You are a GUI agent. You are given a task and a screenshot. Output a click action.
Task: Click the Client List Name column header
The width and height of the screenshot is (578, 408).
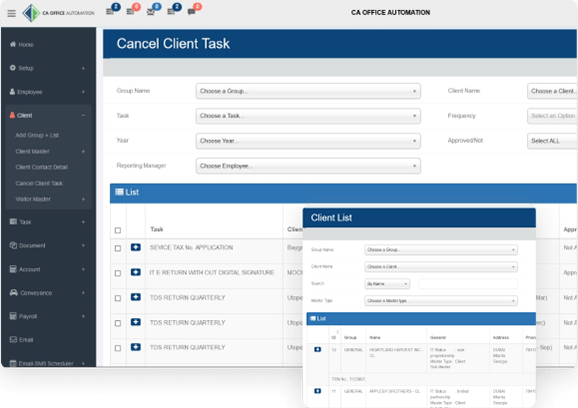(x=375, y=338)
